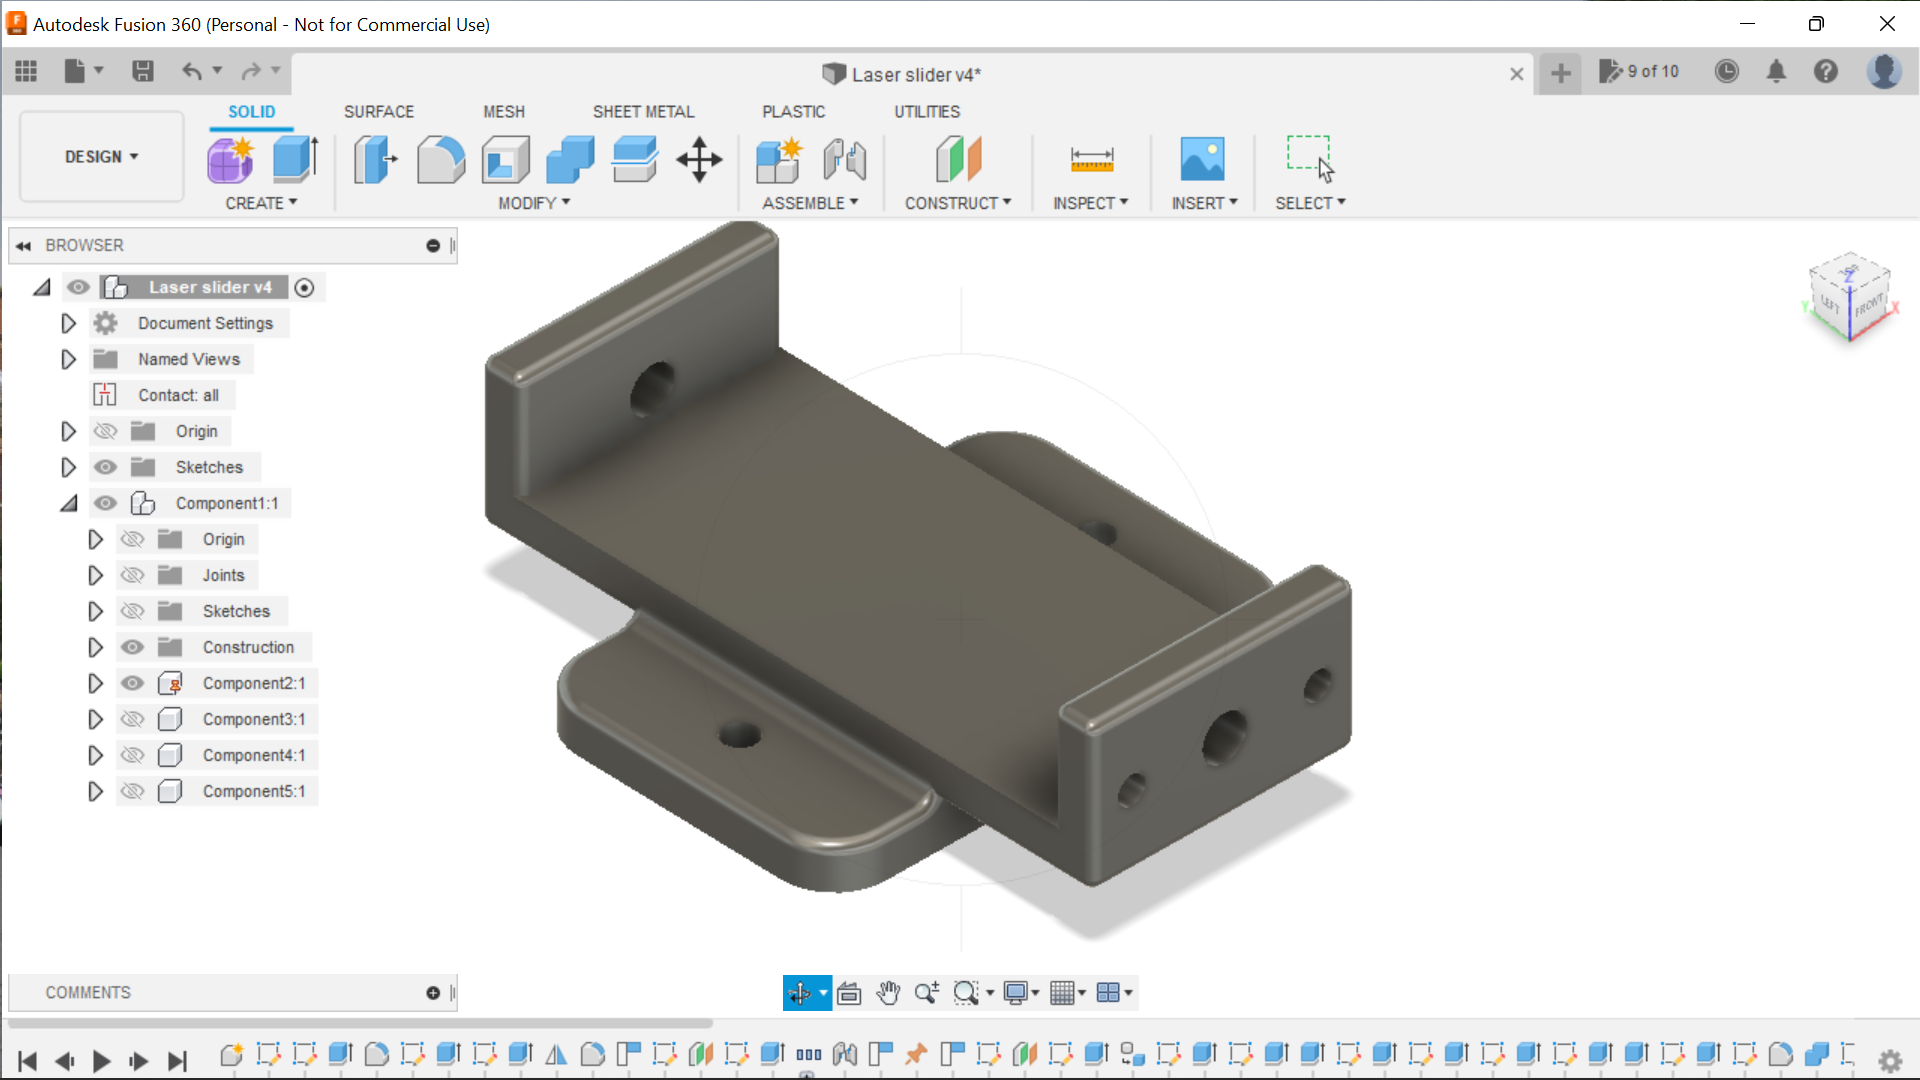
Task: Select the Pan hand tool
Action: coord(888,993)
